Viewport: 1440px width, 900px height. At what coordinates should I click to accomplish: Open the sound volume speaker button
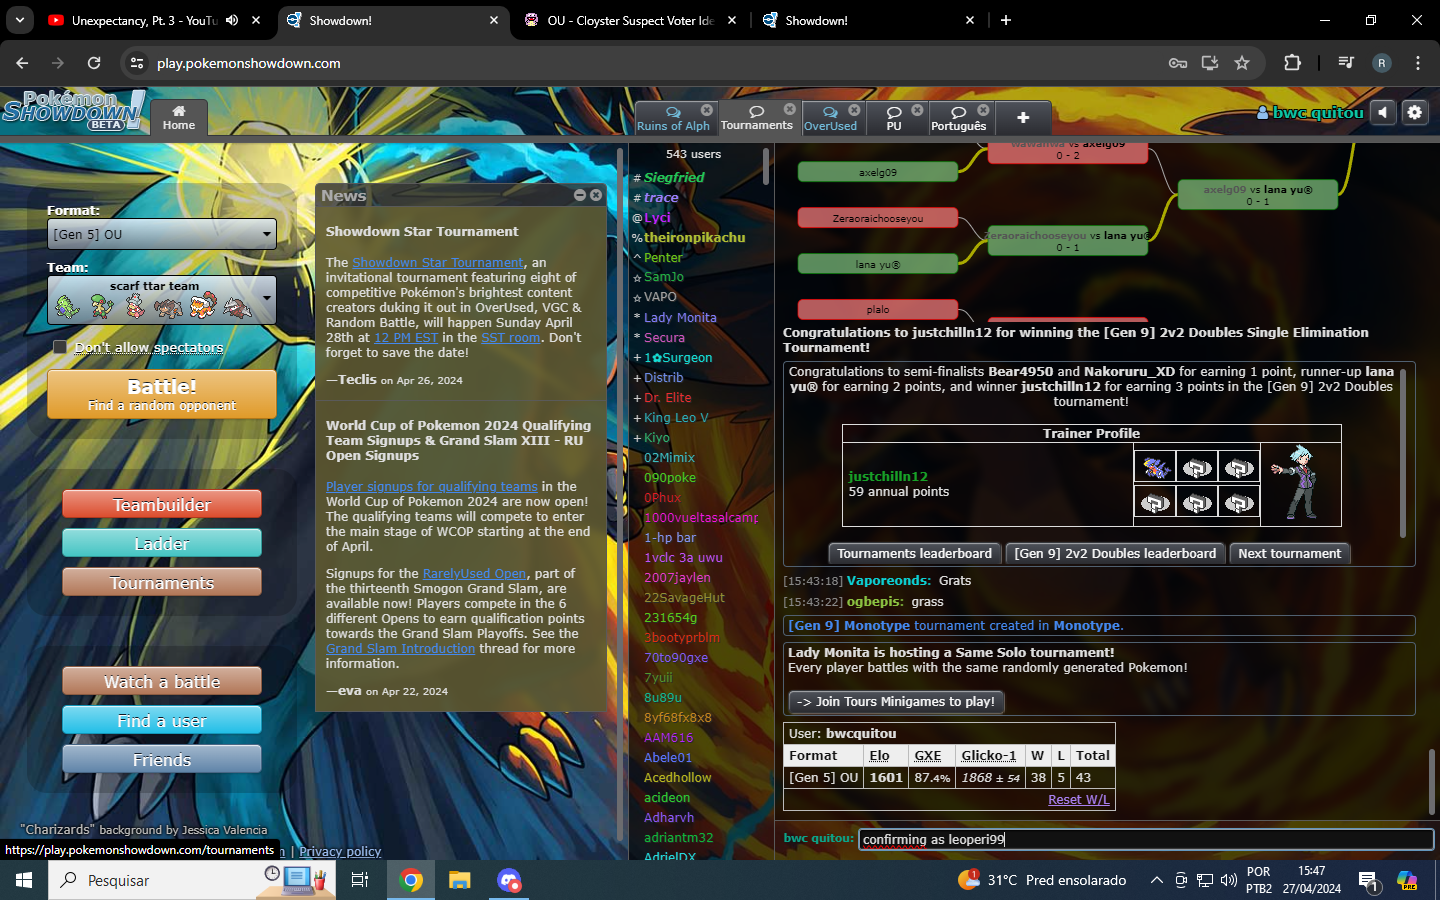pos(1382,113)
